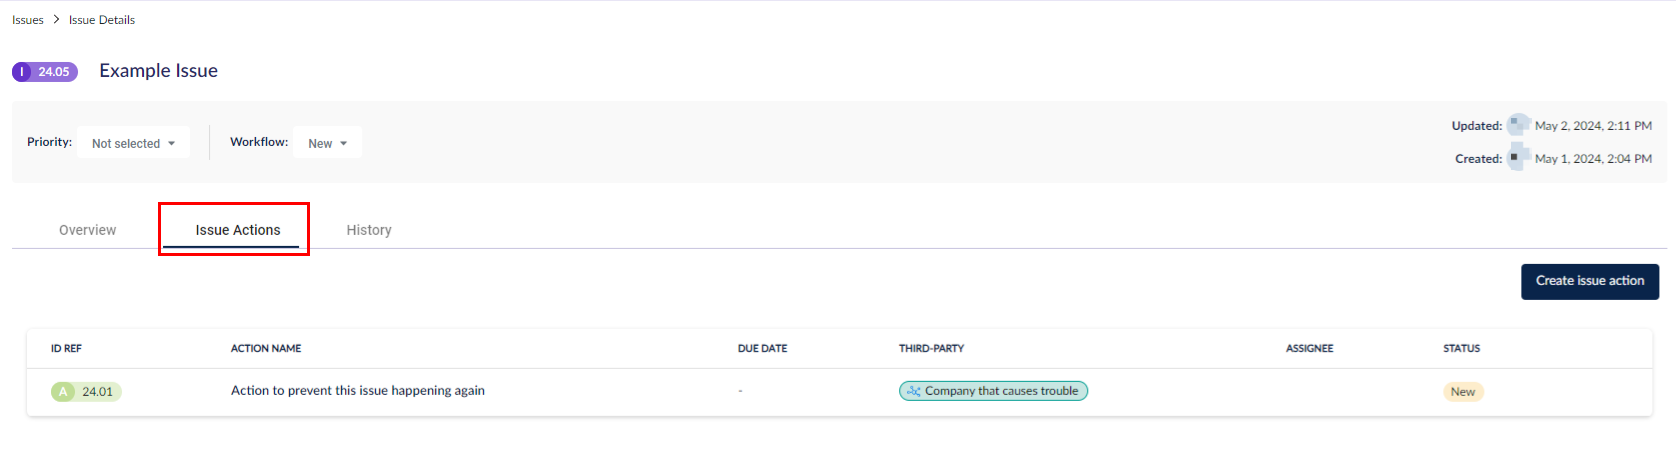Click the Company that causes trouble tag
Image resolution: width=1676 pixels, height=460 pixels.
pyautogui.click(x=993, y=391)
